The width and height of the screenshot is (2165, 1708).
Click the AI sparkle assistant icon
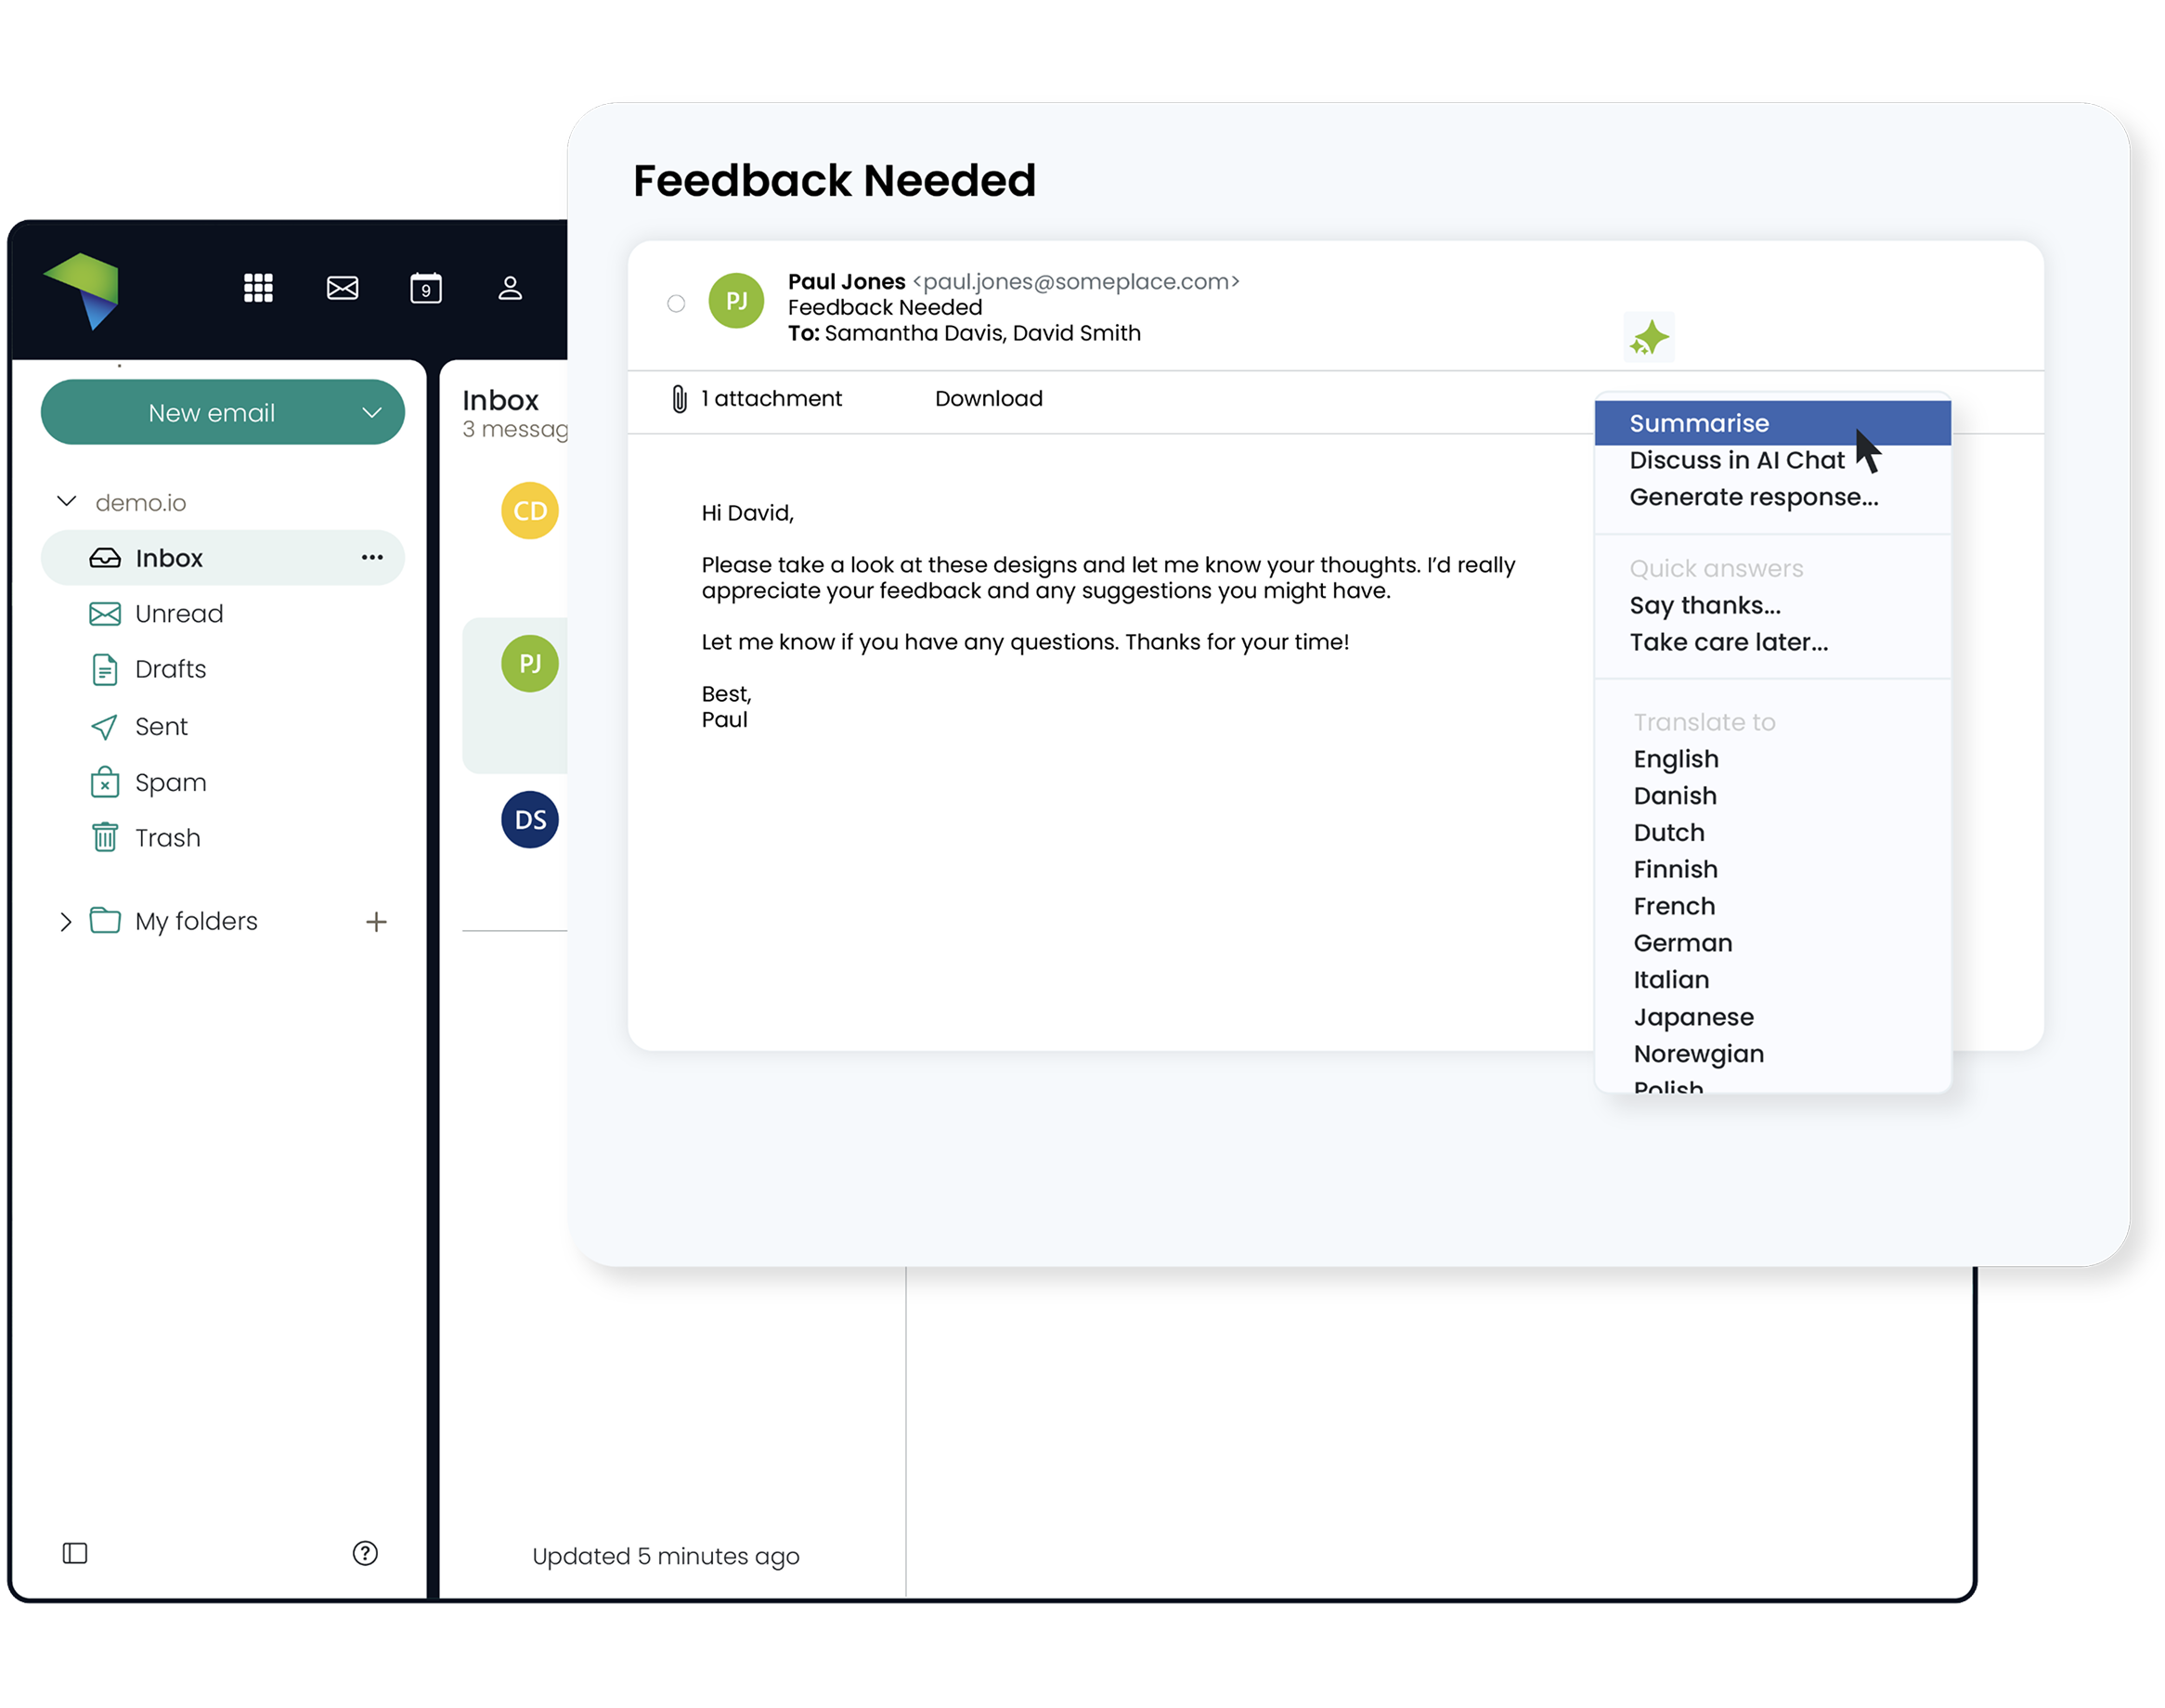coord(1649,338)
